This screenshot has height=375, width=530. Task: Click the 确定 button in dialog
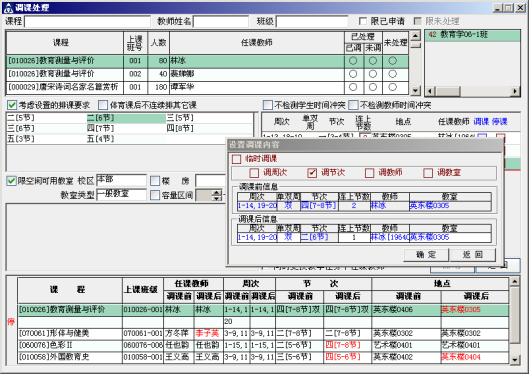pyautogui.click(x=426, y=255)
